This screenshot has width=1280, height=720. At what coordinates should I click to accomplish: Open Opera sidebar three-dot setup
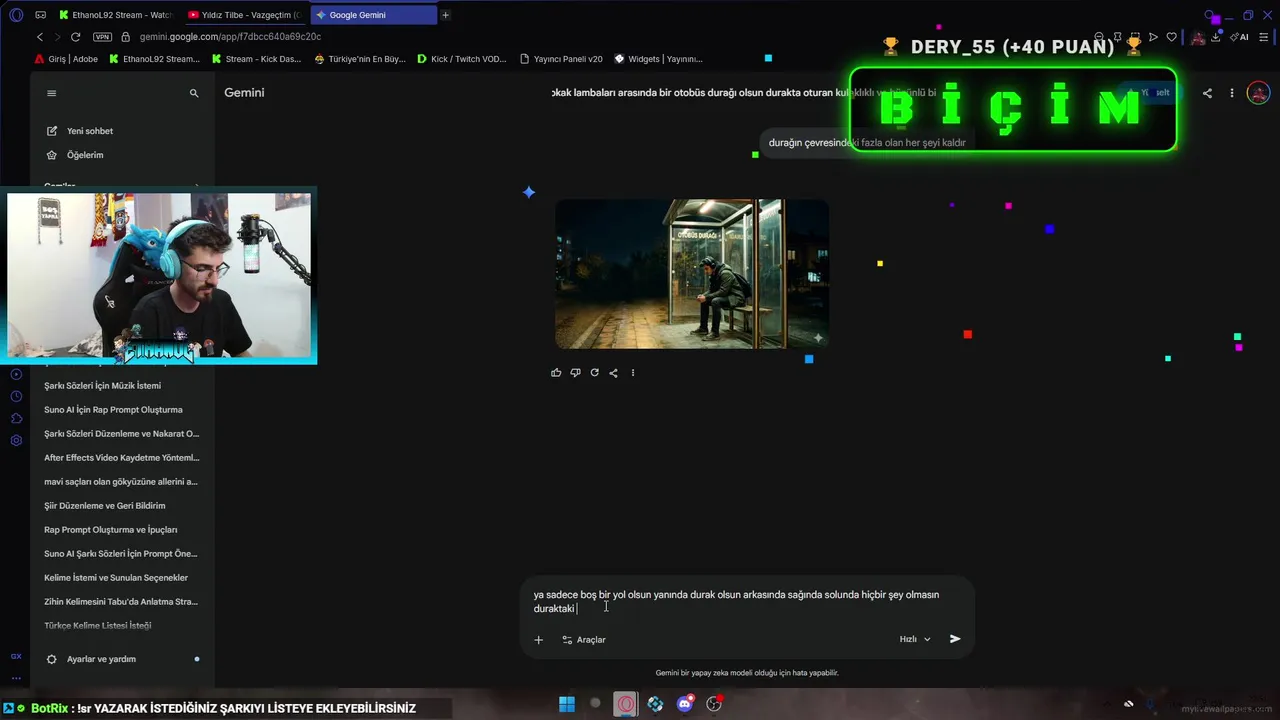[x=15, y=678]
